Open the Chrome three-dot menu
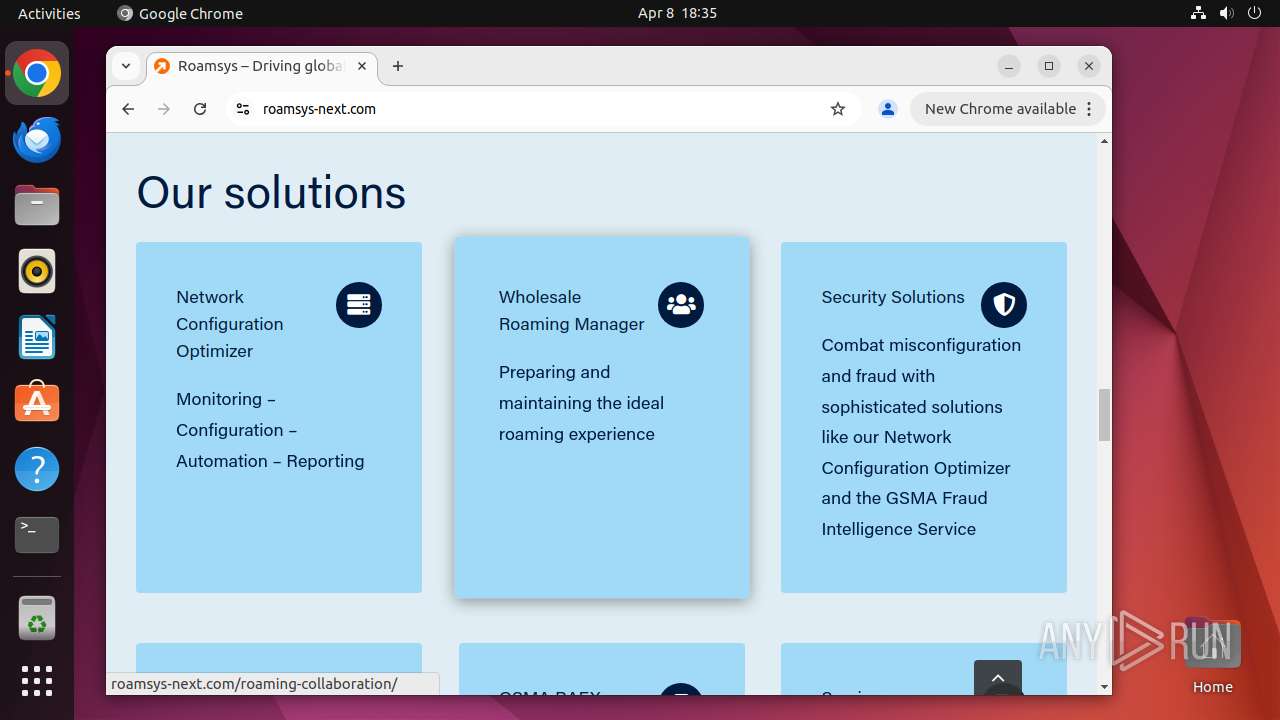 click(x=1090, y=109)
